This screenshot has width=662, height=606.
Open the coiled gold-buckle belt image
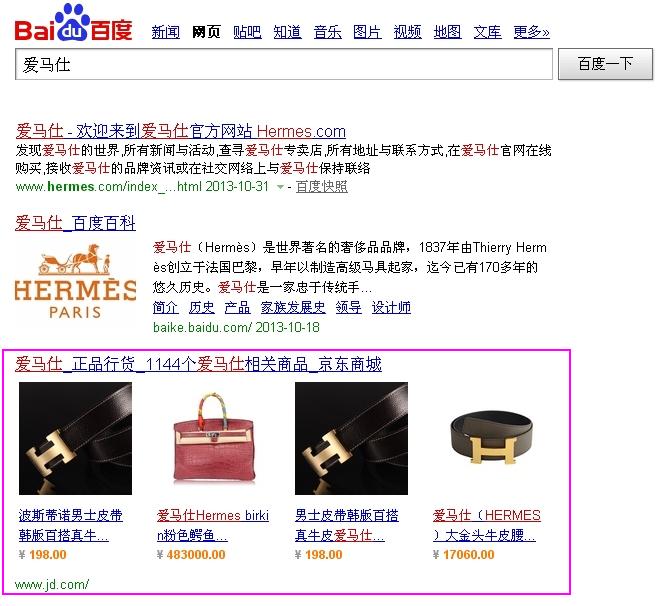point(490,438)
